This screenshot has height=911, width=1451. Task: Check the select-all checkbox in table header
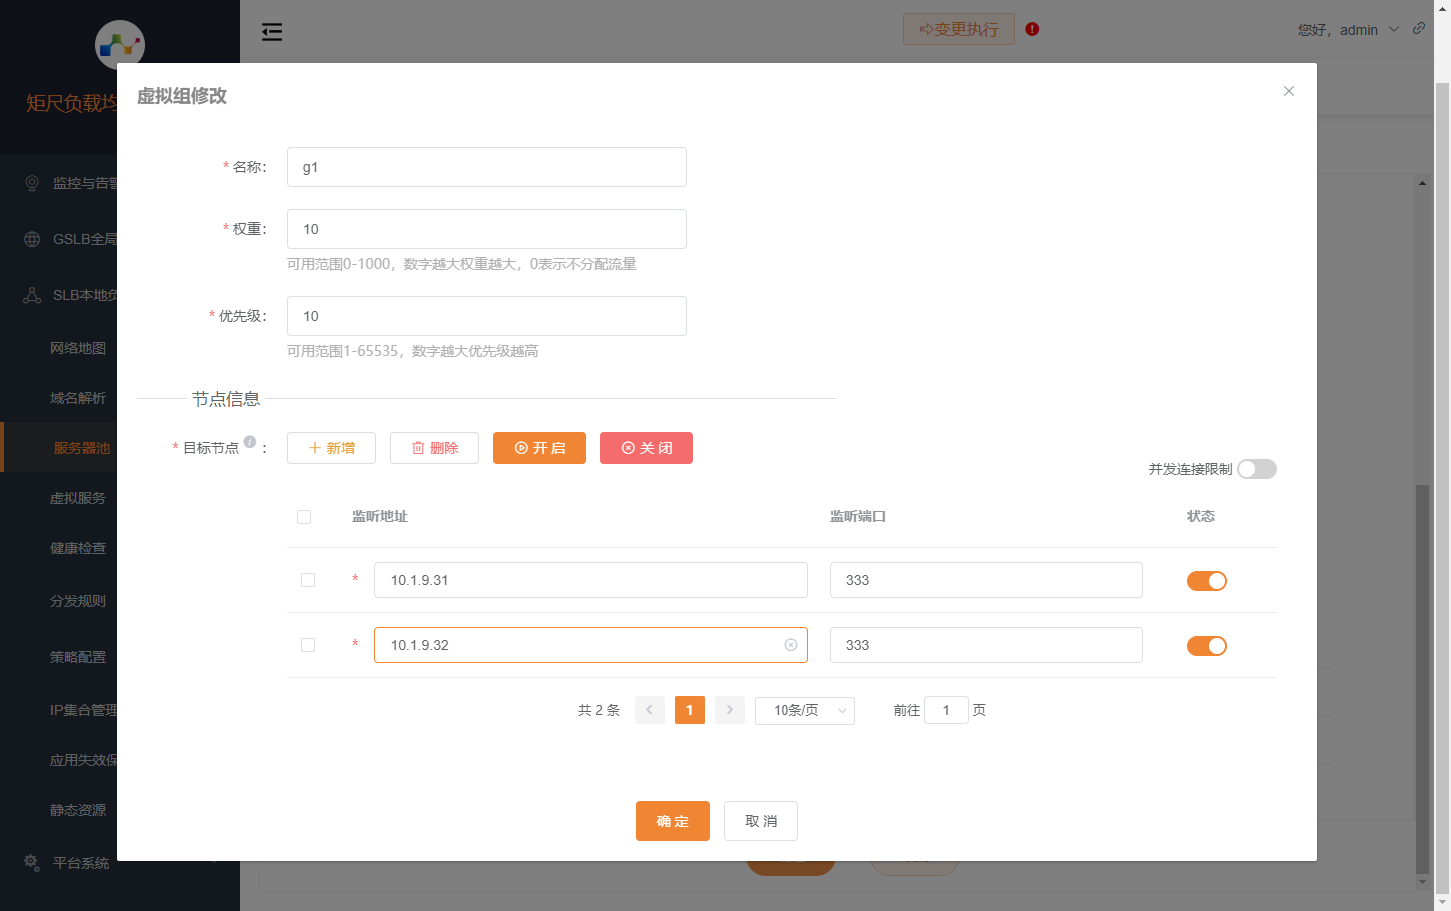pyautogui.click(x=304, y=517)
